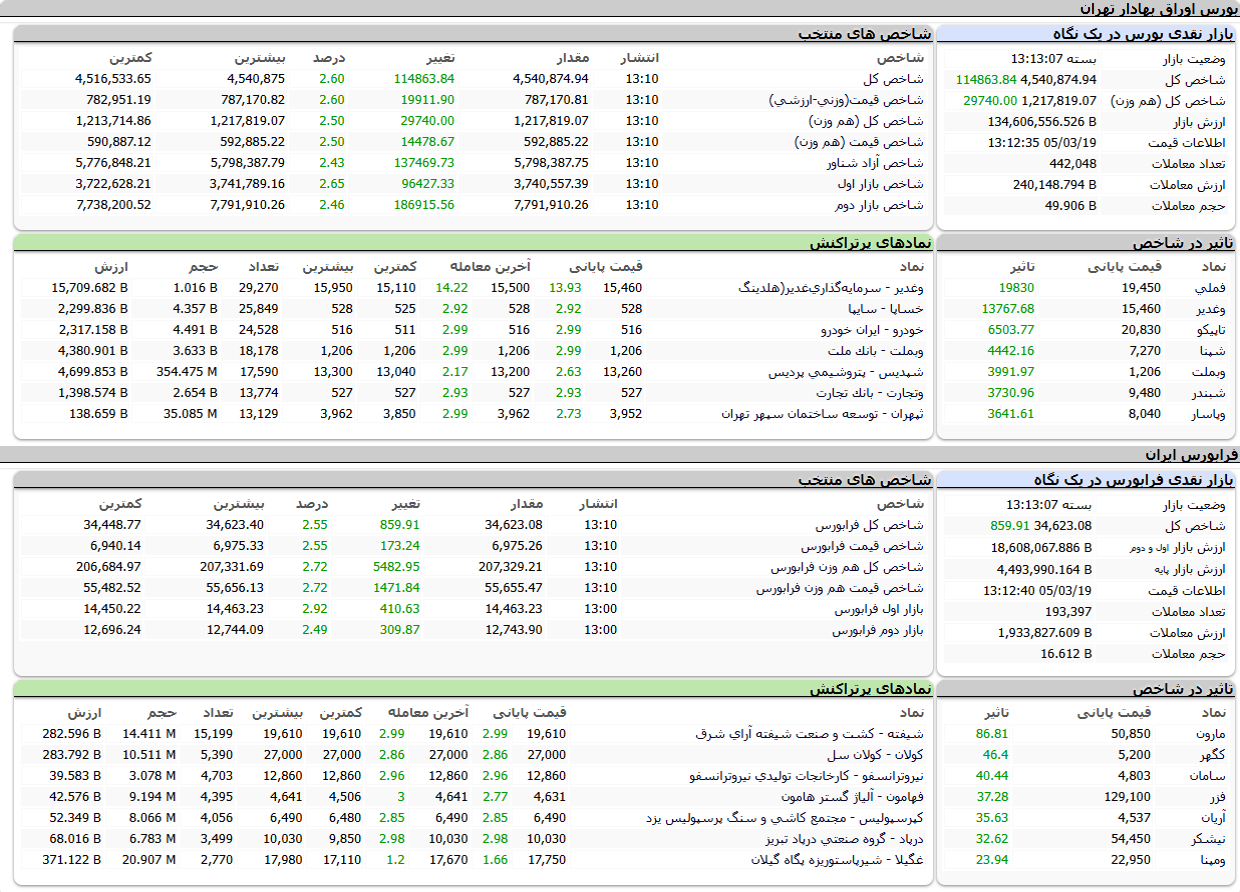Click bourse trade volume '49.906 B'
The image size is (1240, 892).
[1070, 206]
